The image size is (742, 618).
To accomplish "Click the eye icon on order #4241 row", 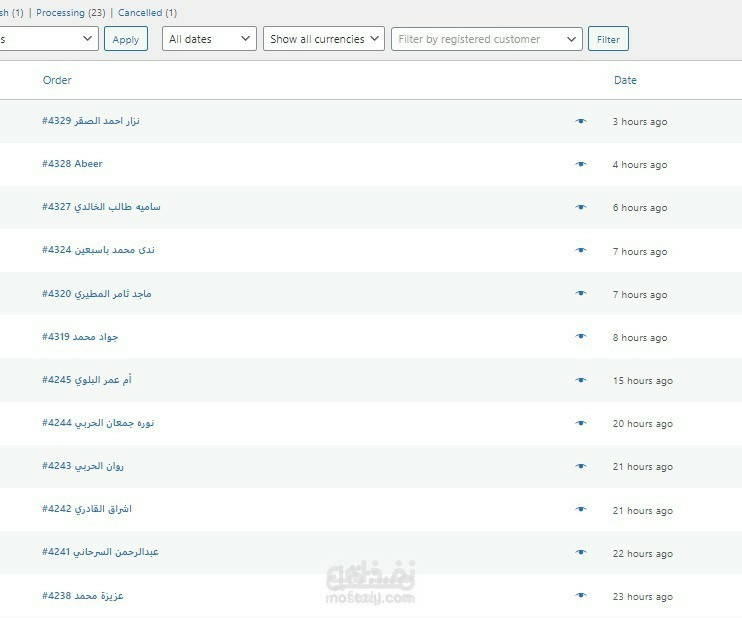I will tap(581, 552).
